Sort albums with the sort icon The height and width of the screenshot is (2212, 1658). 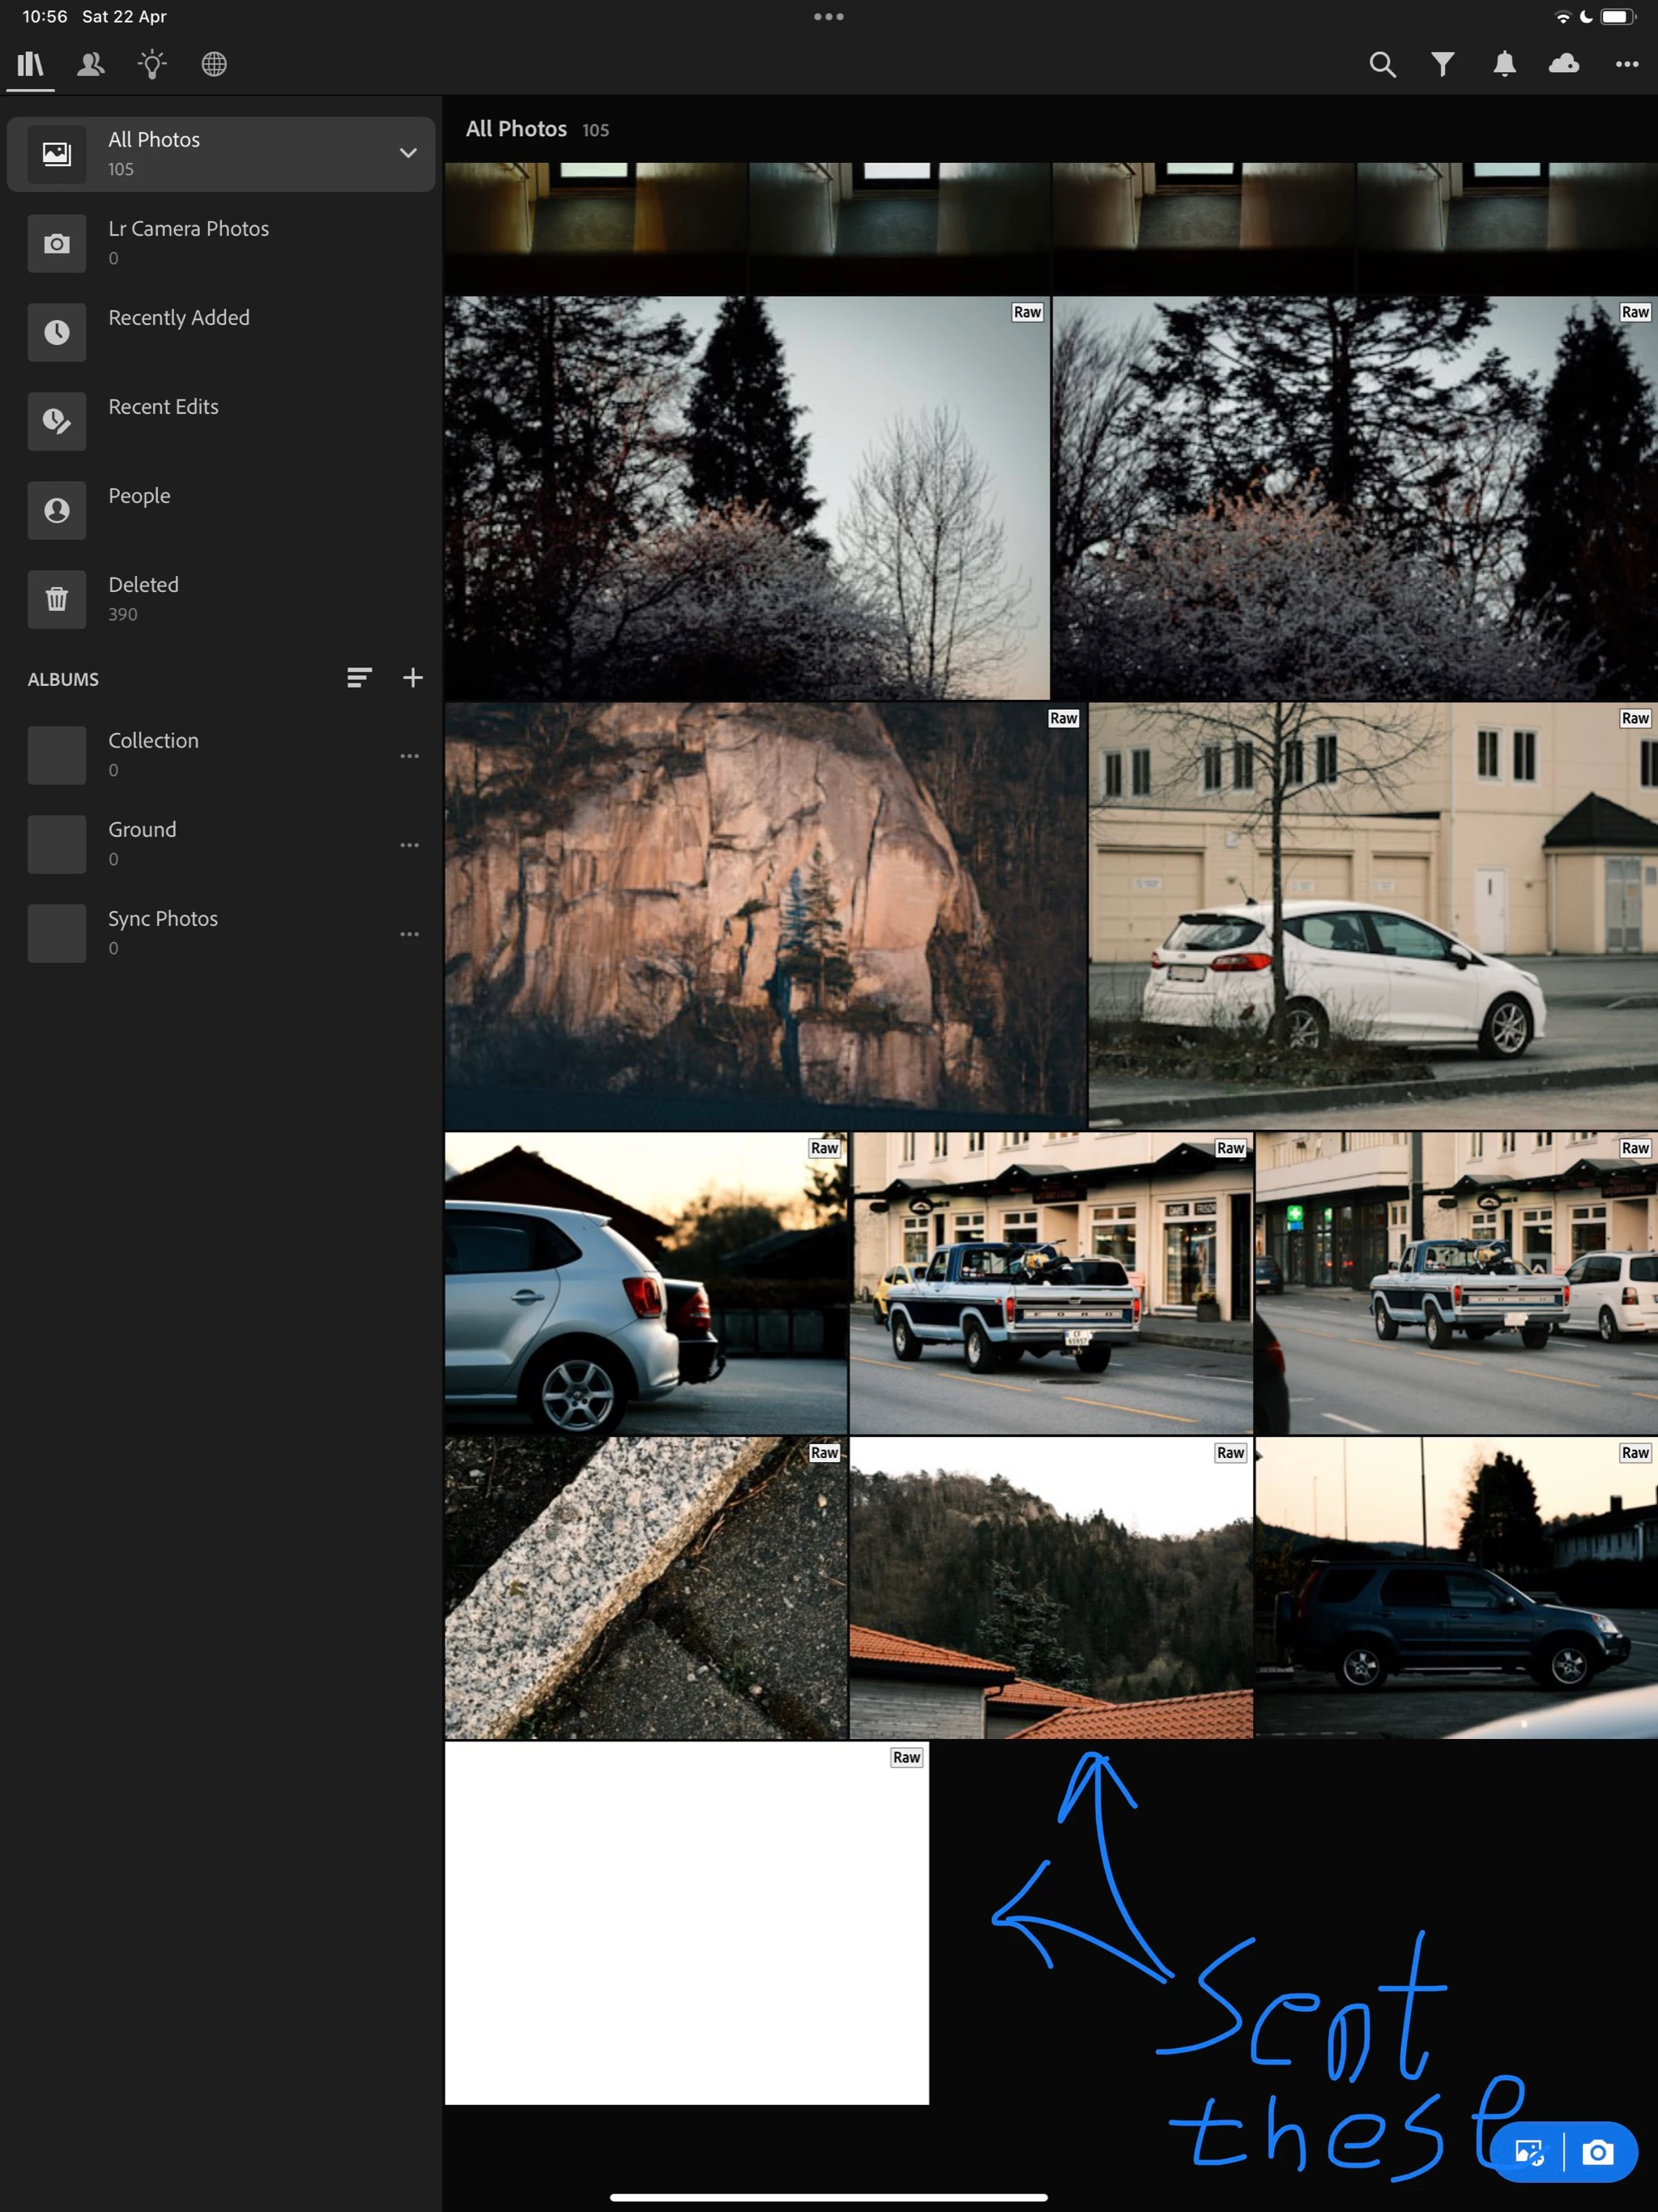359,678
